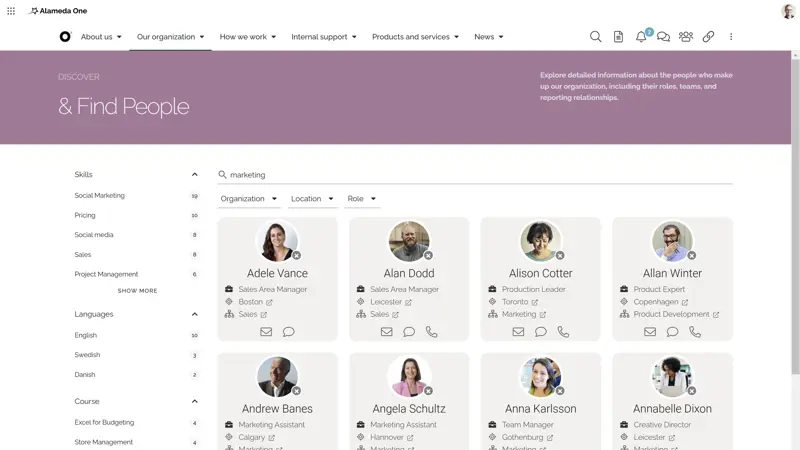Open Alan Dodd profile photo
Image resolution: width=800 pixels, height=450 pixels.
(409, 242)
